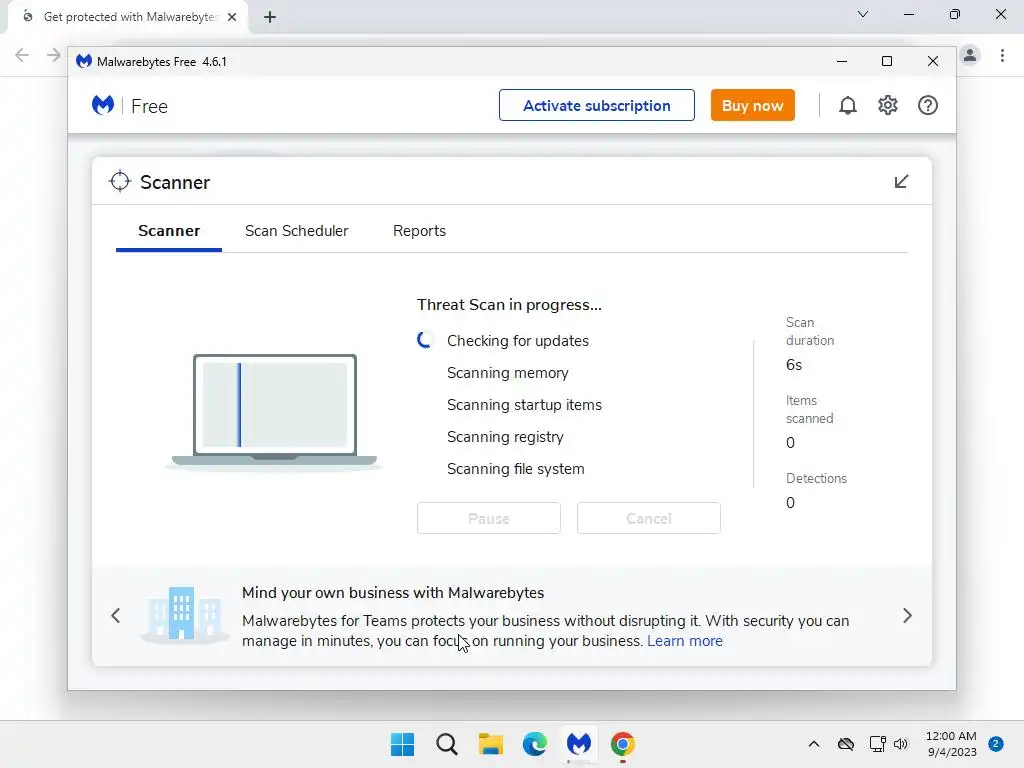Open the Reports tab

click(x=419, y=231)
